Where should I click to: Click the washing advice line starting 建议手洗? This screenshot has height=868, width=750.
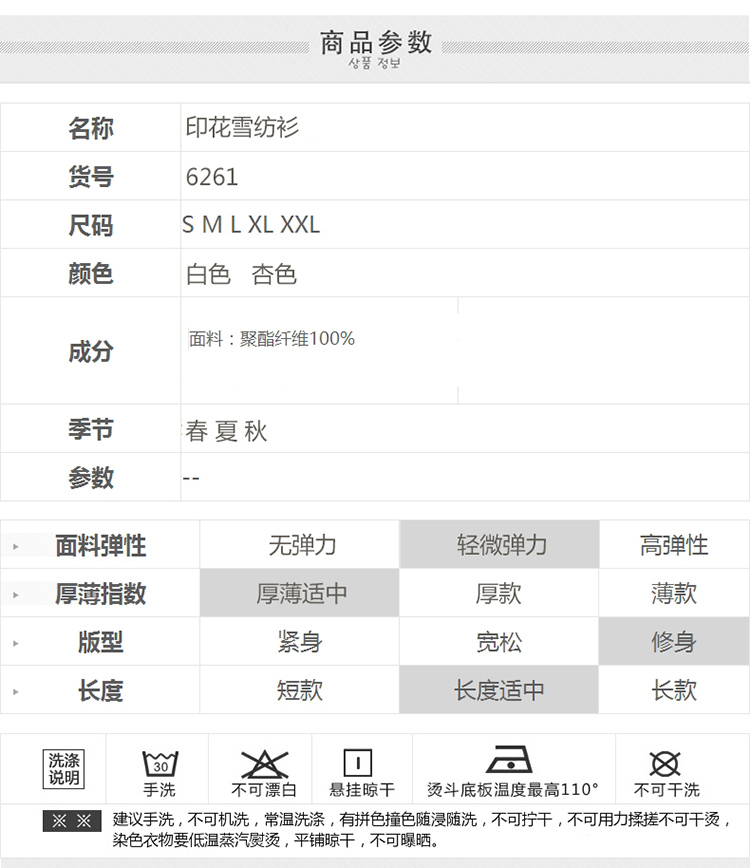422,819
